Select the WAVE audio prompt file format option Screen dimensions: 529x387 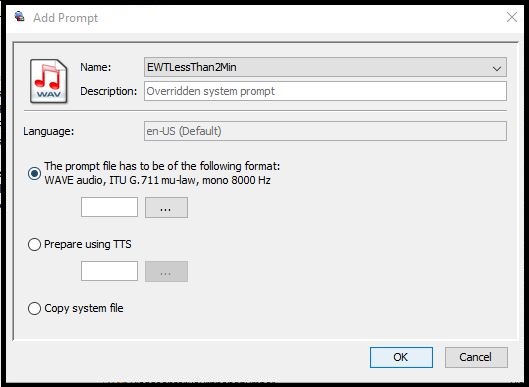pos(34,173)
